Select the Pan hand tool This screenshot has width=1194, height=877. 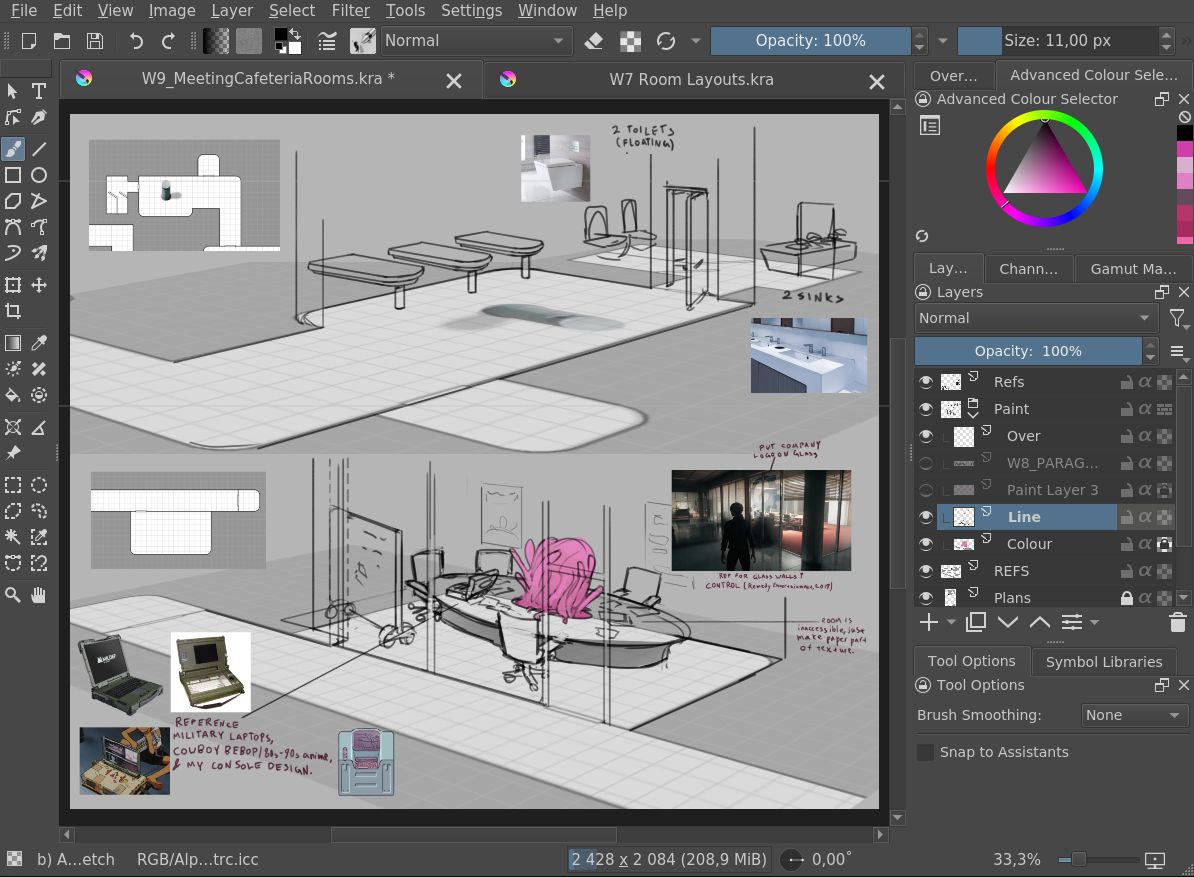39,595
